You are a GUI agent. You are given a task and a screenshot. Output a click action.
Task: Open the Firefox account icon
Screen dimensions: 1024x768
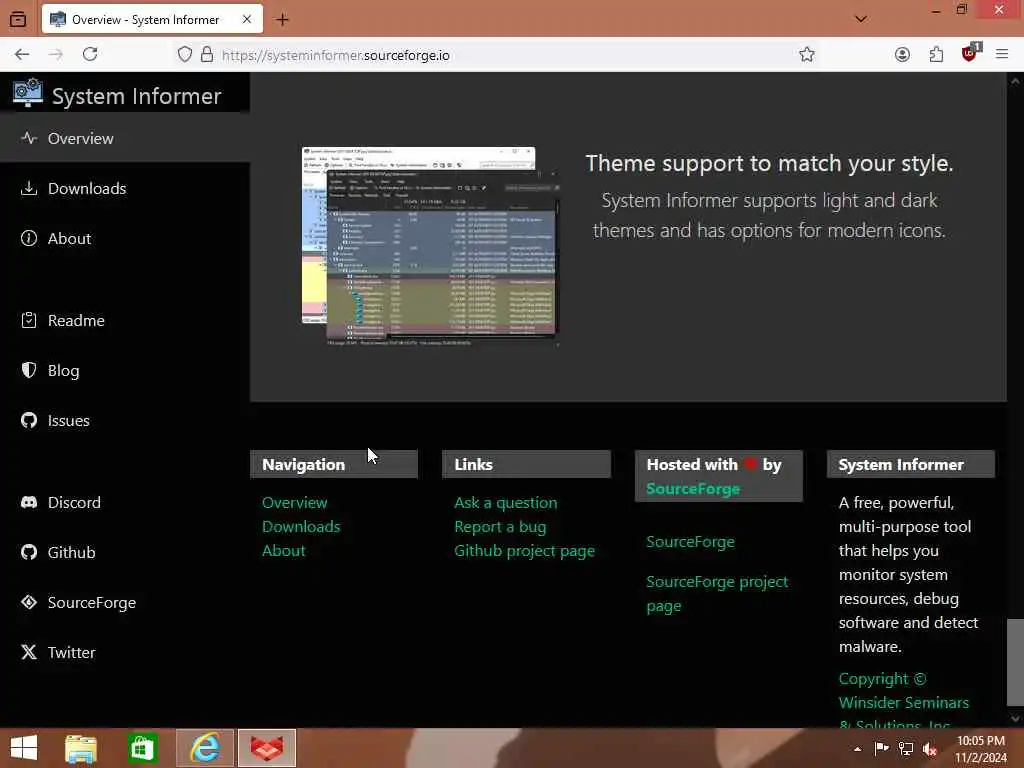pos(902,54)
